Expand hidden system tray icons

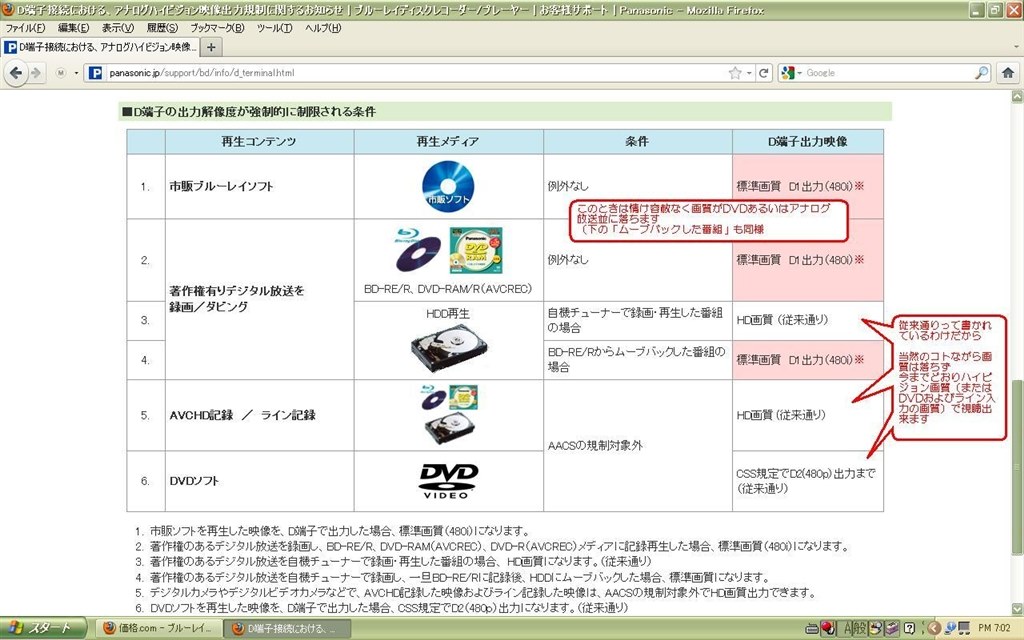934,629
